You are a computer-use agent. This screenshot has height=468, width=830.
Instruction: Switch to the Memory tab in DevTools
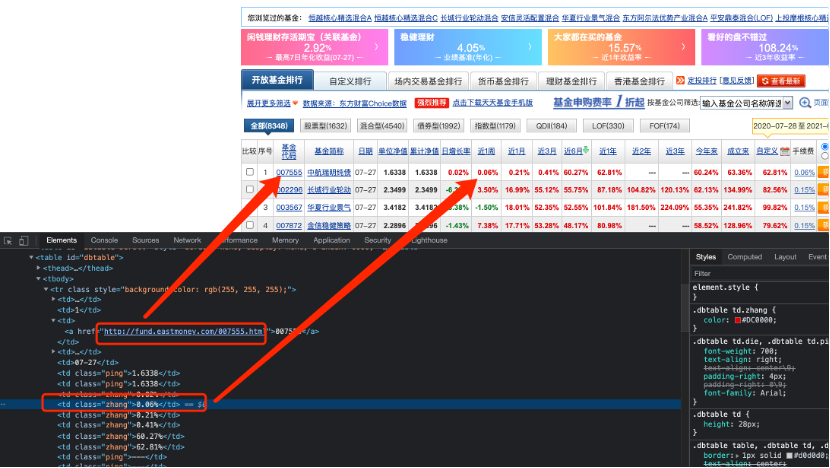tap(285, 240)
